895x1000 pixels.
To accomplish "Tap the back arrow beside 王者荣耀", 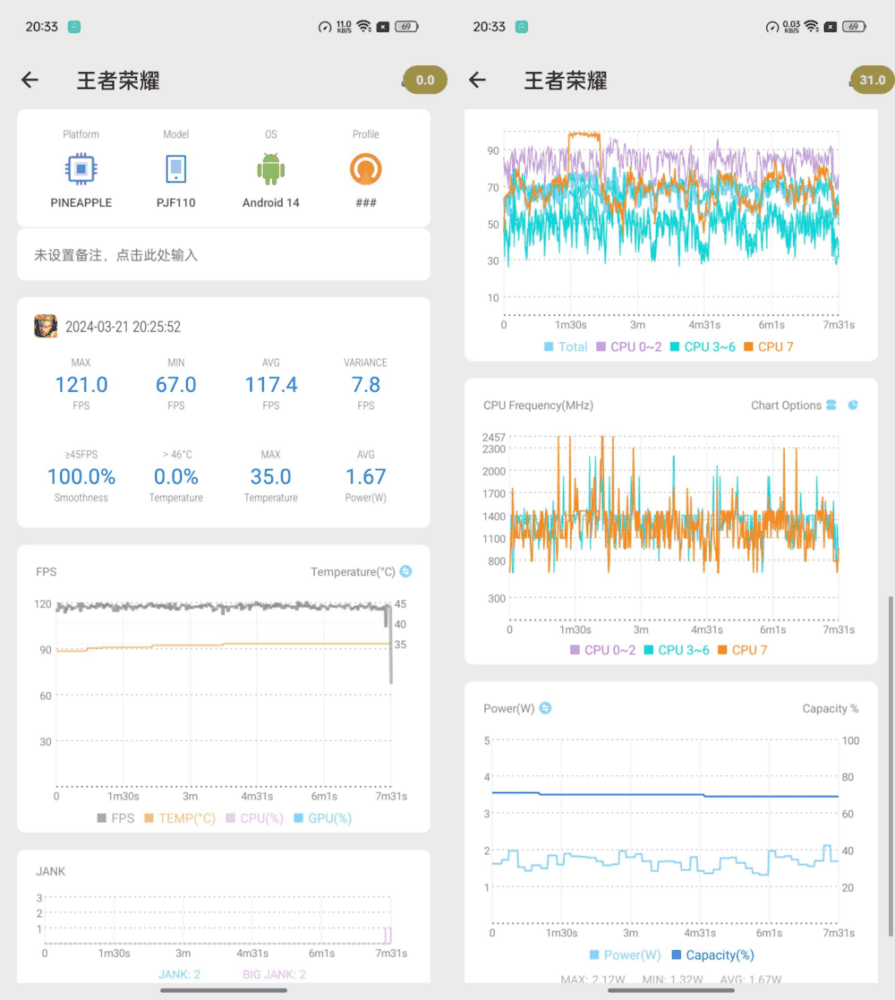I will click(29, 80).
